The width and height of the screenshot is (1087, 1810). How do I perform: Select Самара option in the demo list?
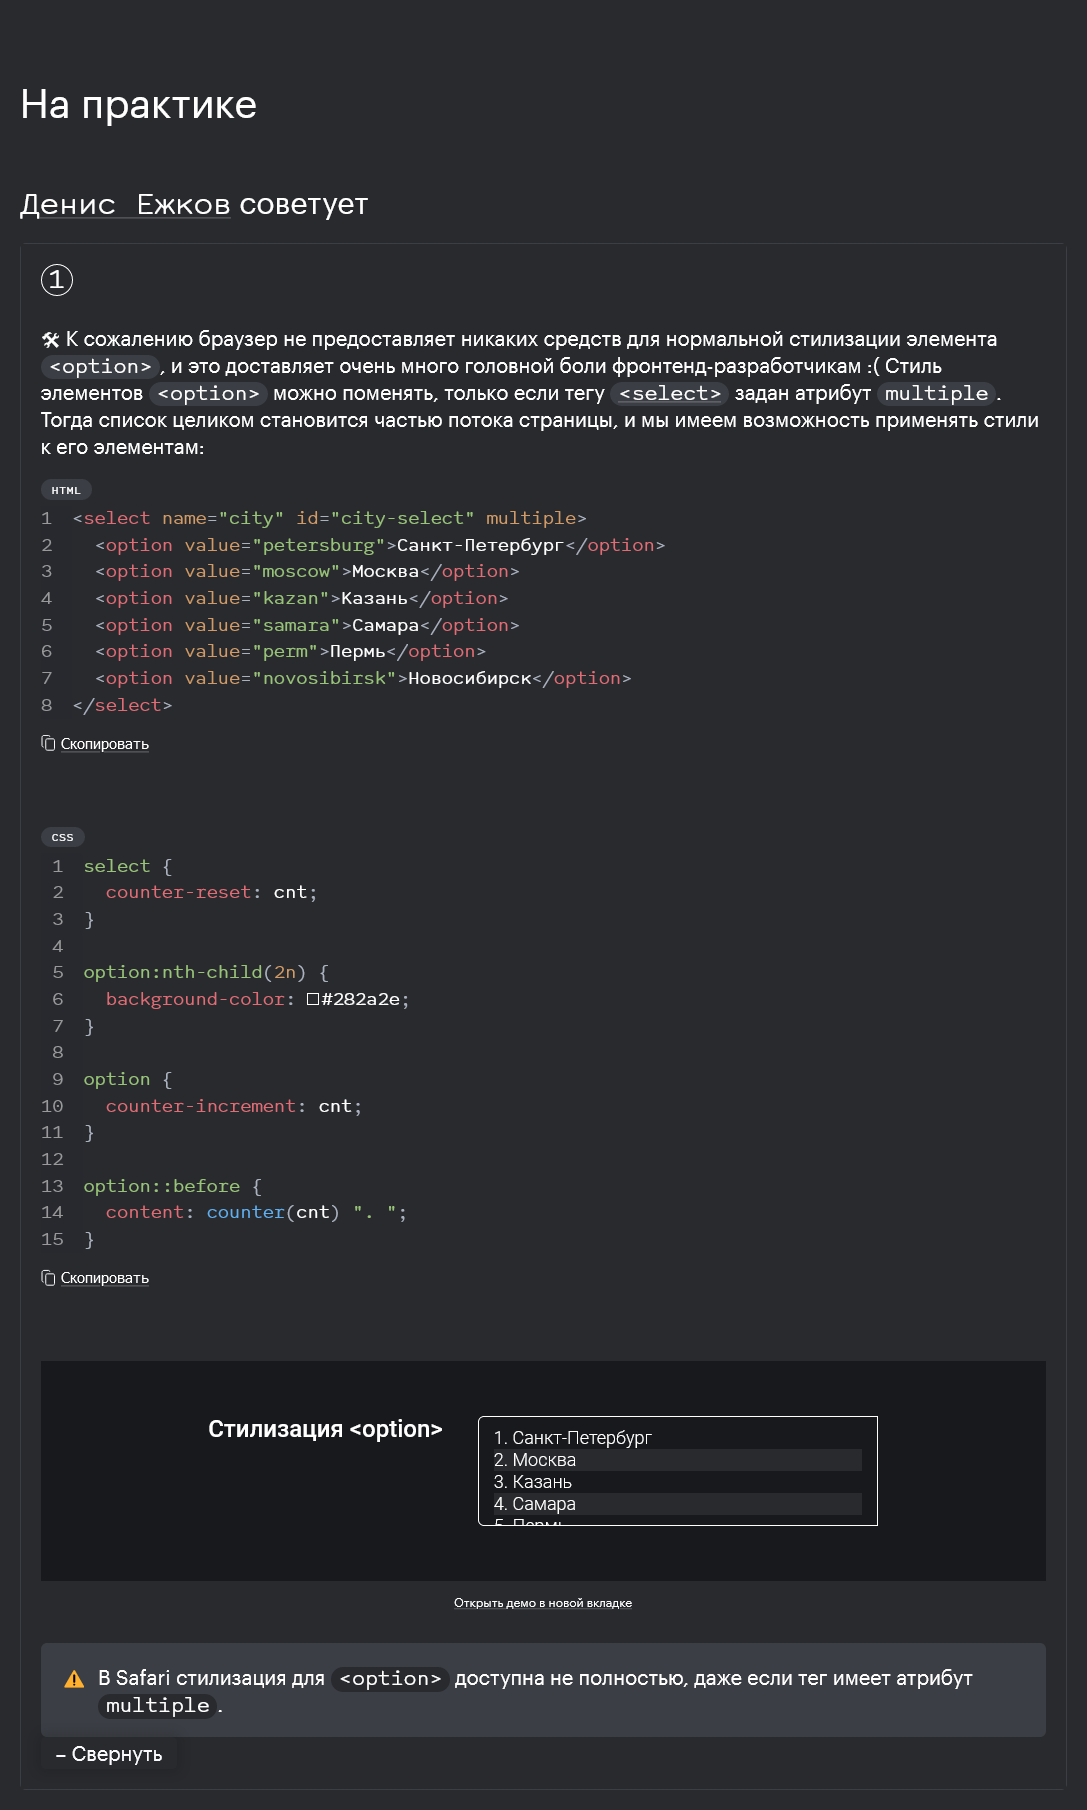677,1504
